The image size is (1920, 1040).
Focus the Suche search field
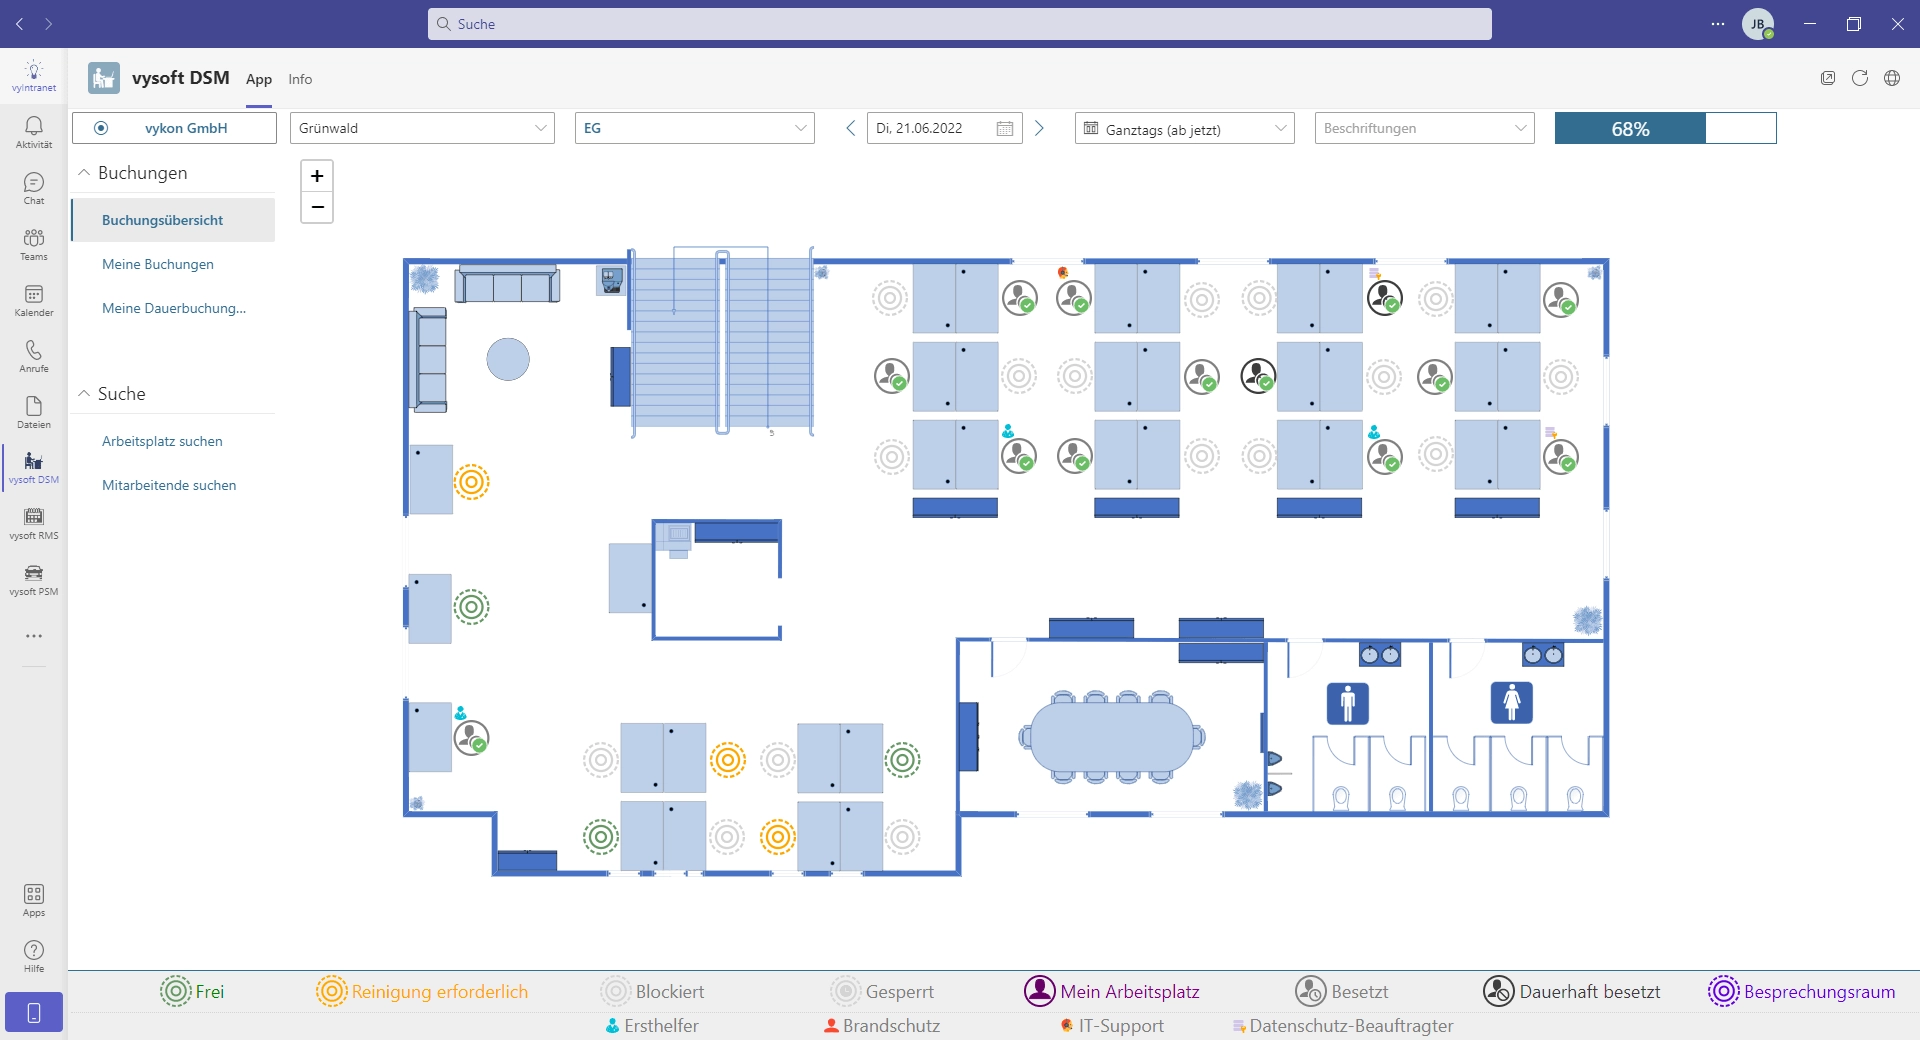pos(960,24)
